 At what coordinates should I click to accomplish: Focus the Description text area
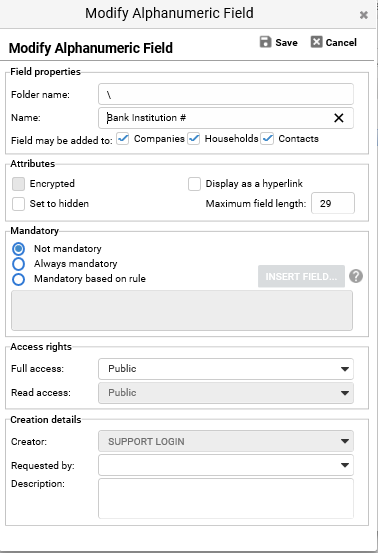(226, 498)
